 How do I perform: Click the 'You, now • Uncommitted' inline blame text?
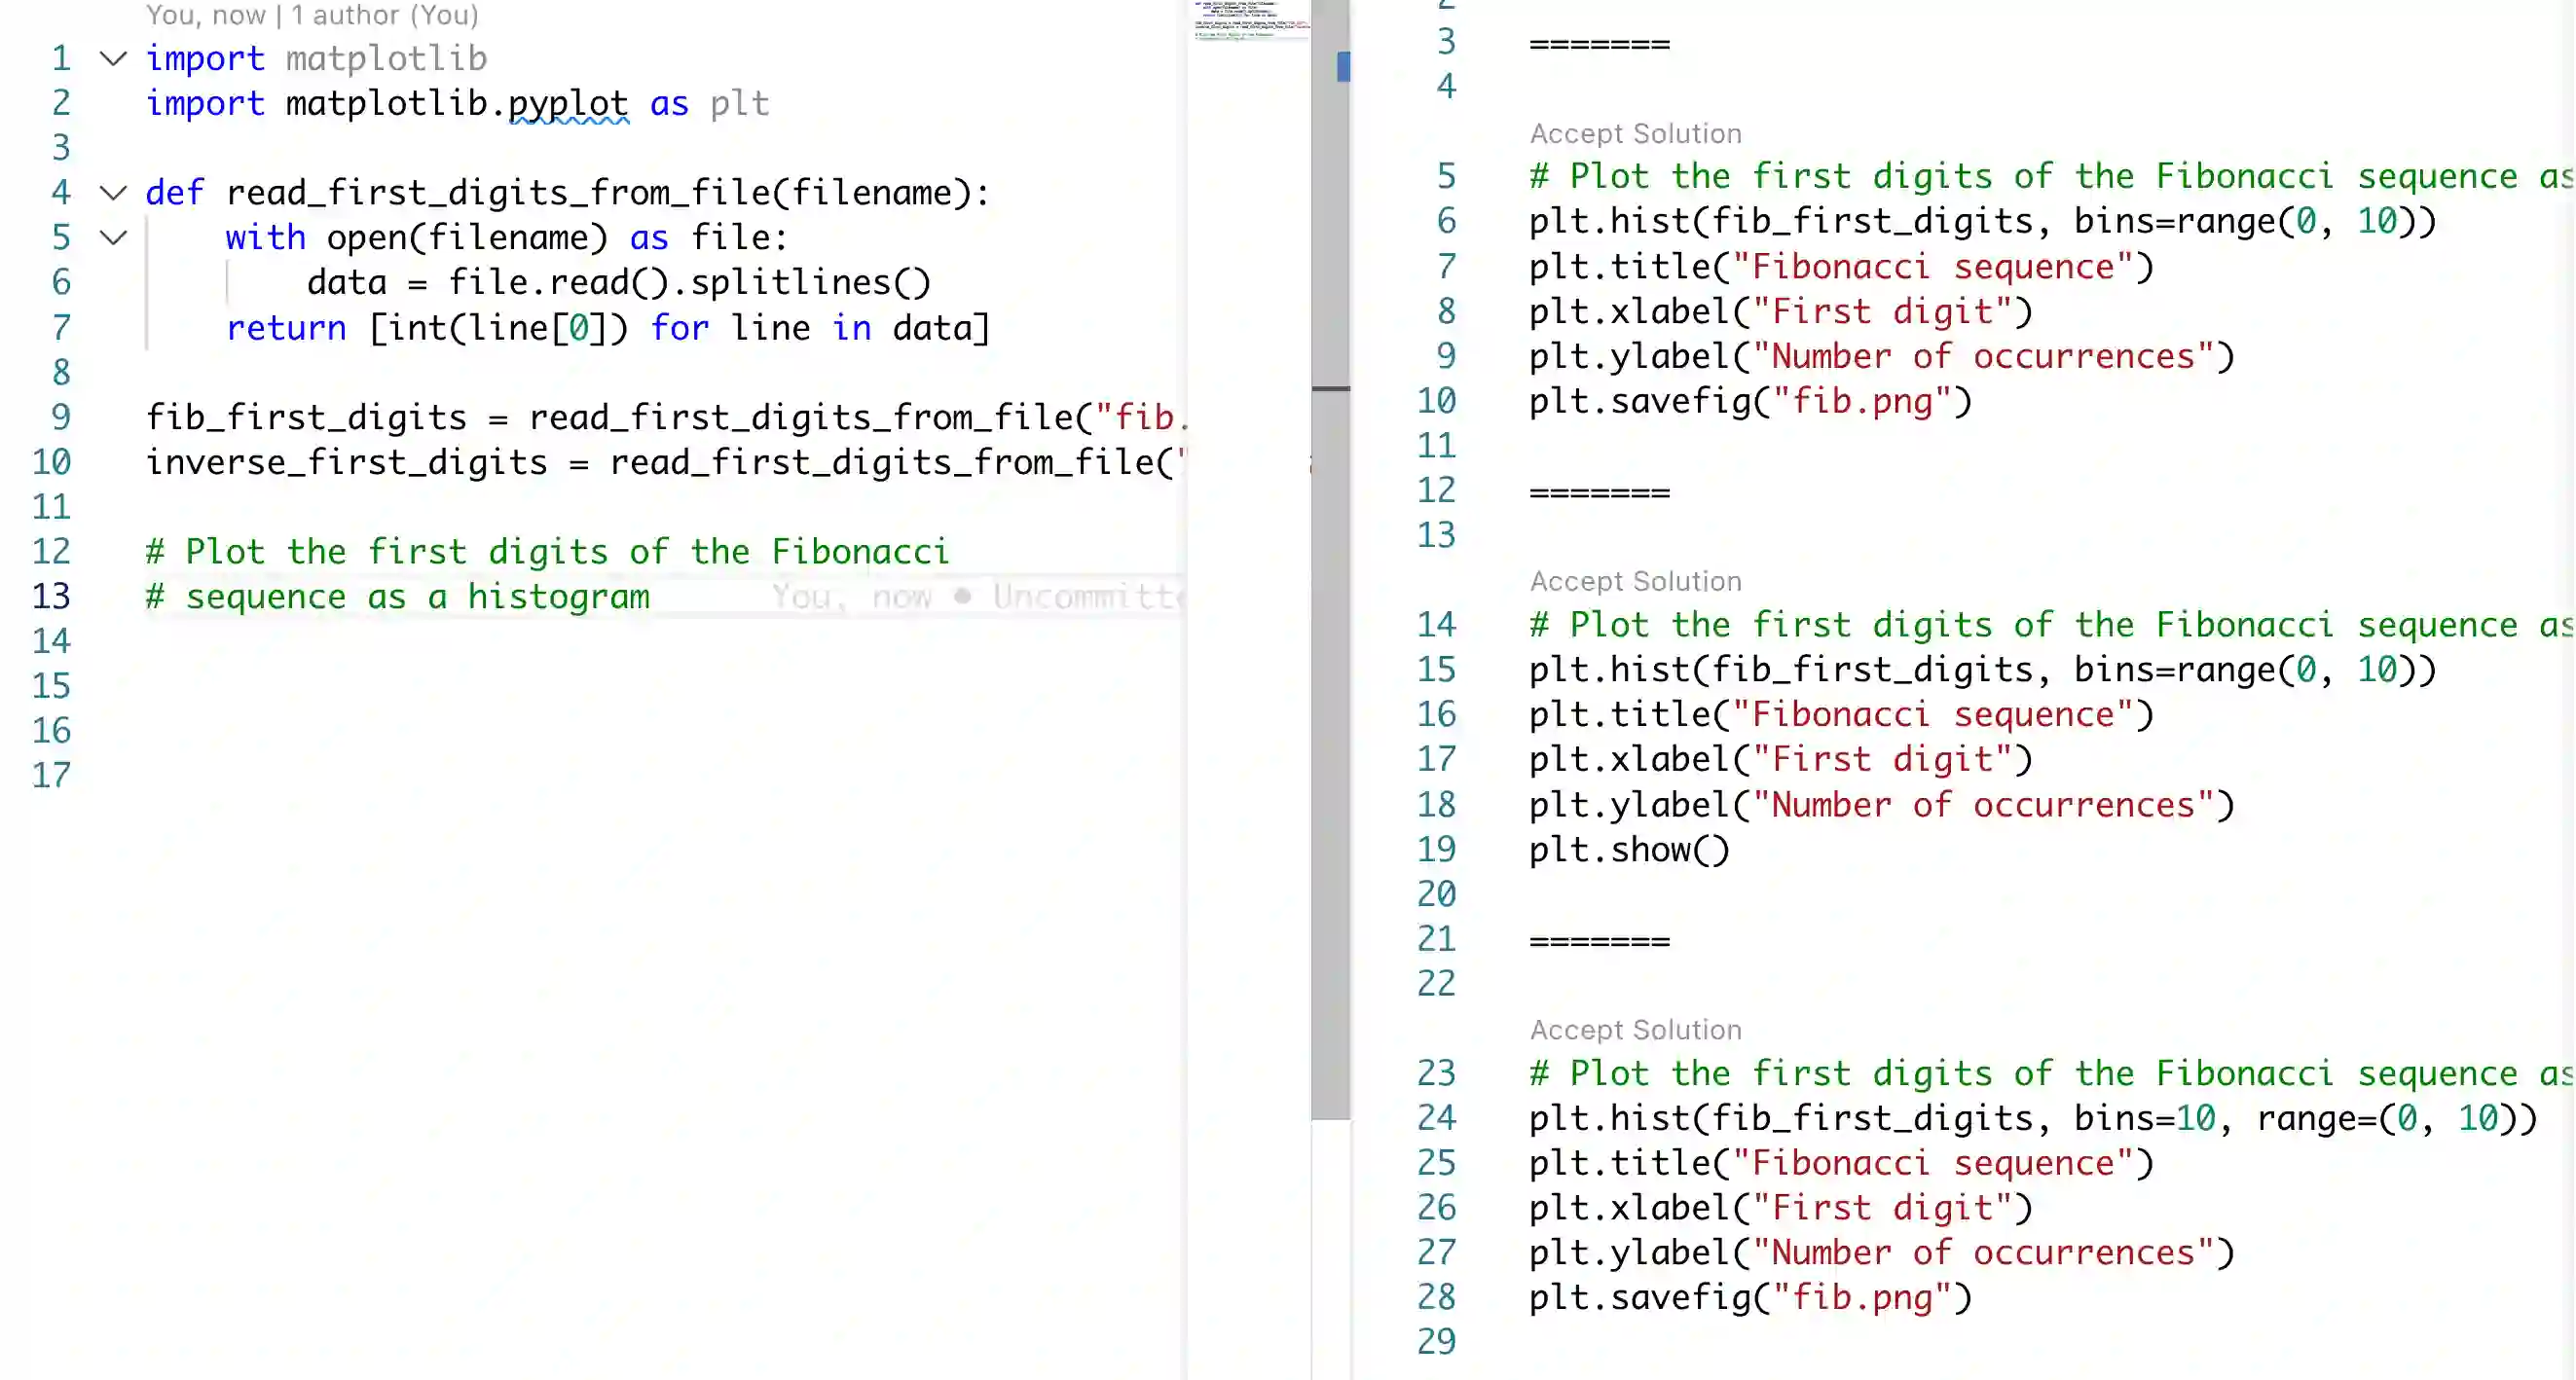975,597
